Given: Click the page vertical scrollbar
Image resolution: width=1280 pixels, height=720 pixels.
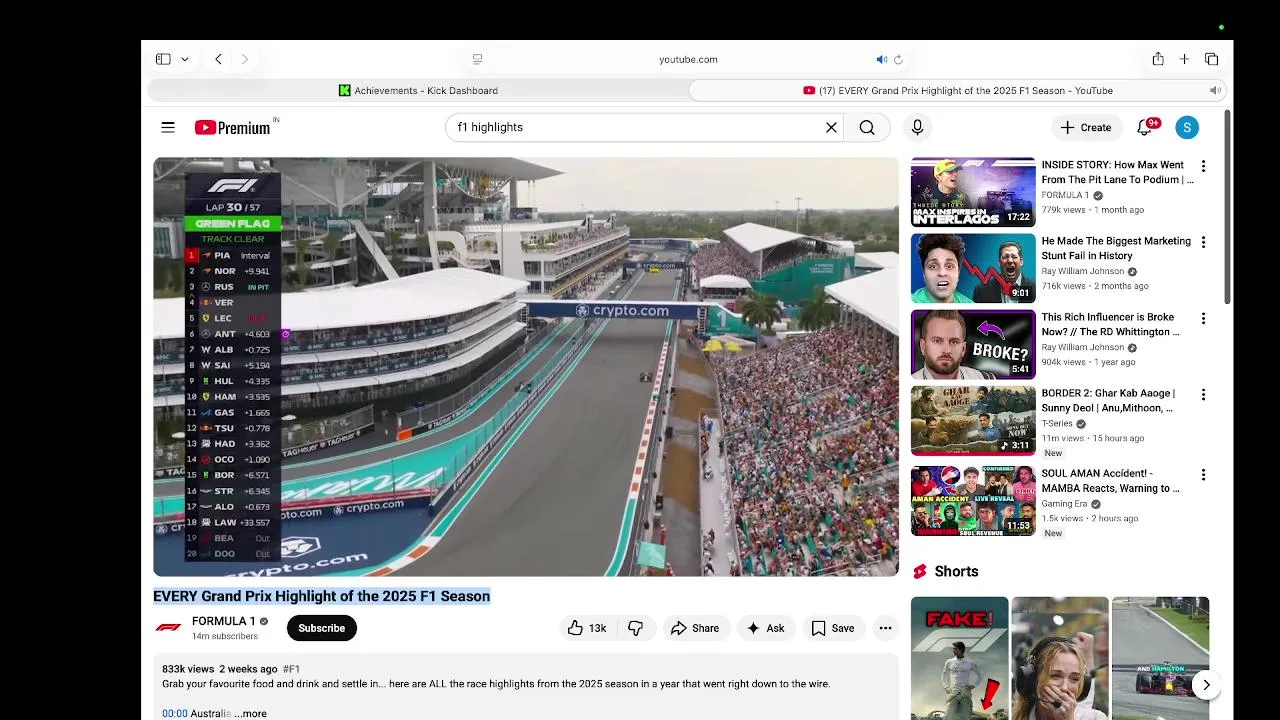Looking at the screenshot, I should click(1228, 205).
